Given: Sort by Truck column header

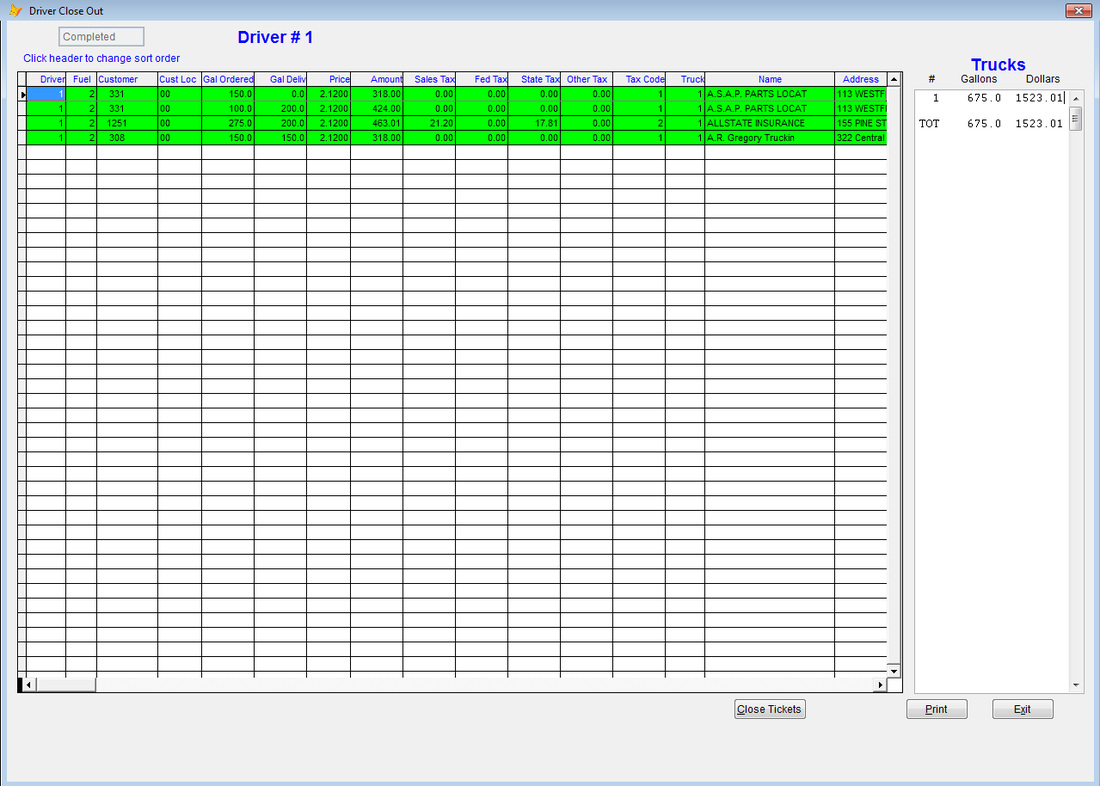Looking at the screenshot, I should [685, 79].
